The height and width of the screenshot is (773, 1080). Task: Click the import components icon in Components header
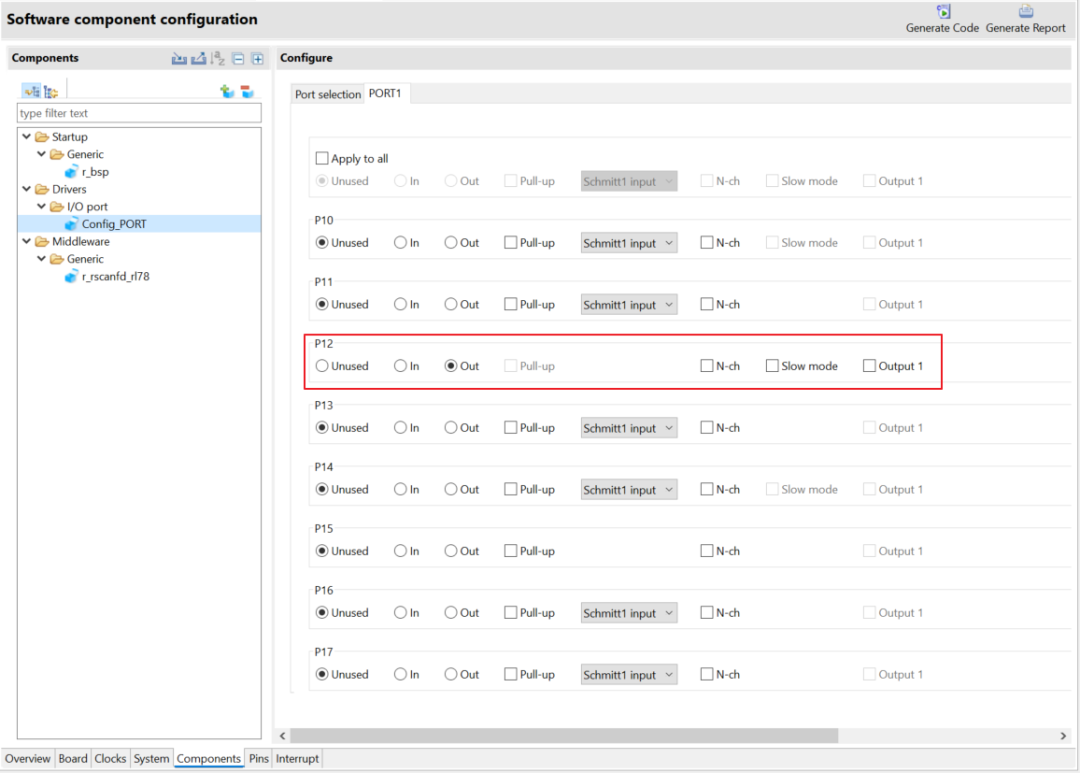(x=179, y=59)
